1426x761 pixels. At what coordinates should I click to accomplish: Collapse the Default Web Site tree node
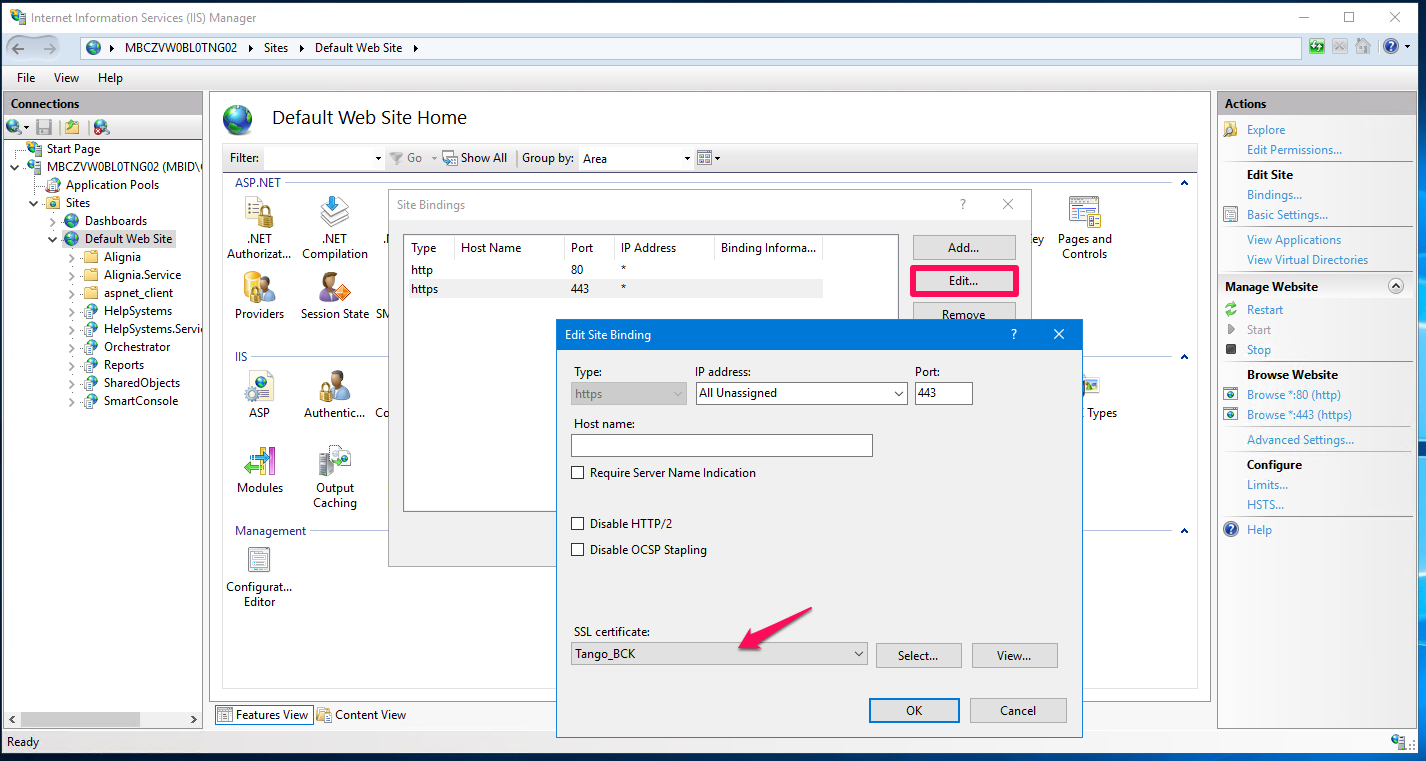53,239
